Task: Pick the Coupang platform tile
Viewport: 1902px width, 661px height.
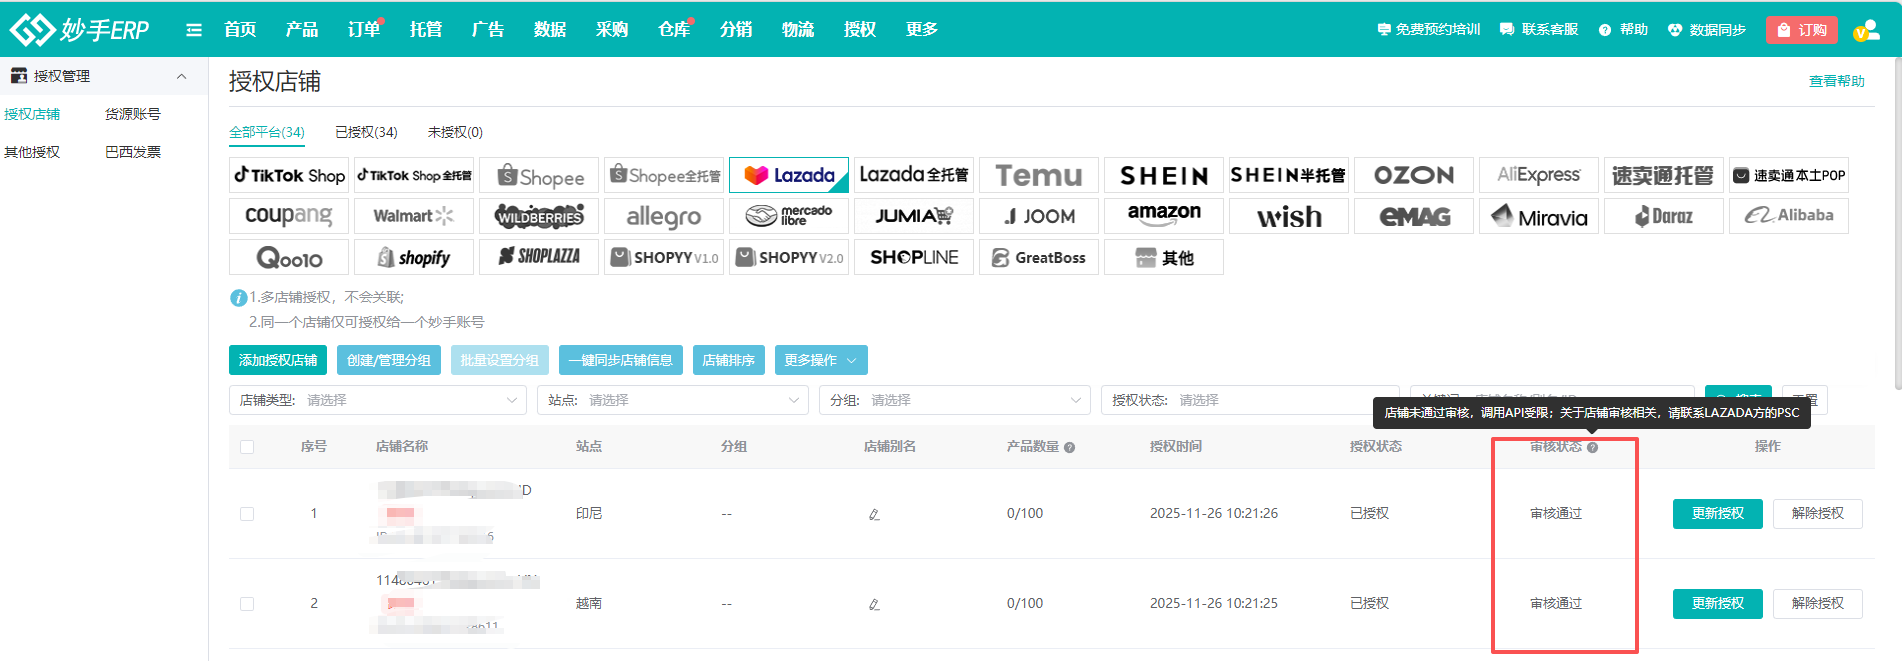Action: click(289, 216)
